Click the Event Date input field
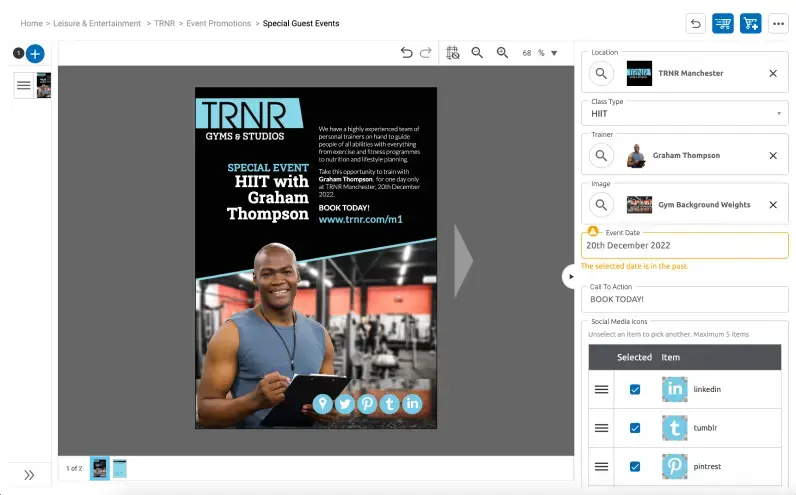This screenshot has height=495, width=796. (684, 245)
